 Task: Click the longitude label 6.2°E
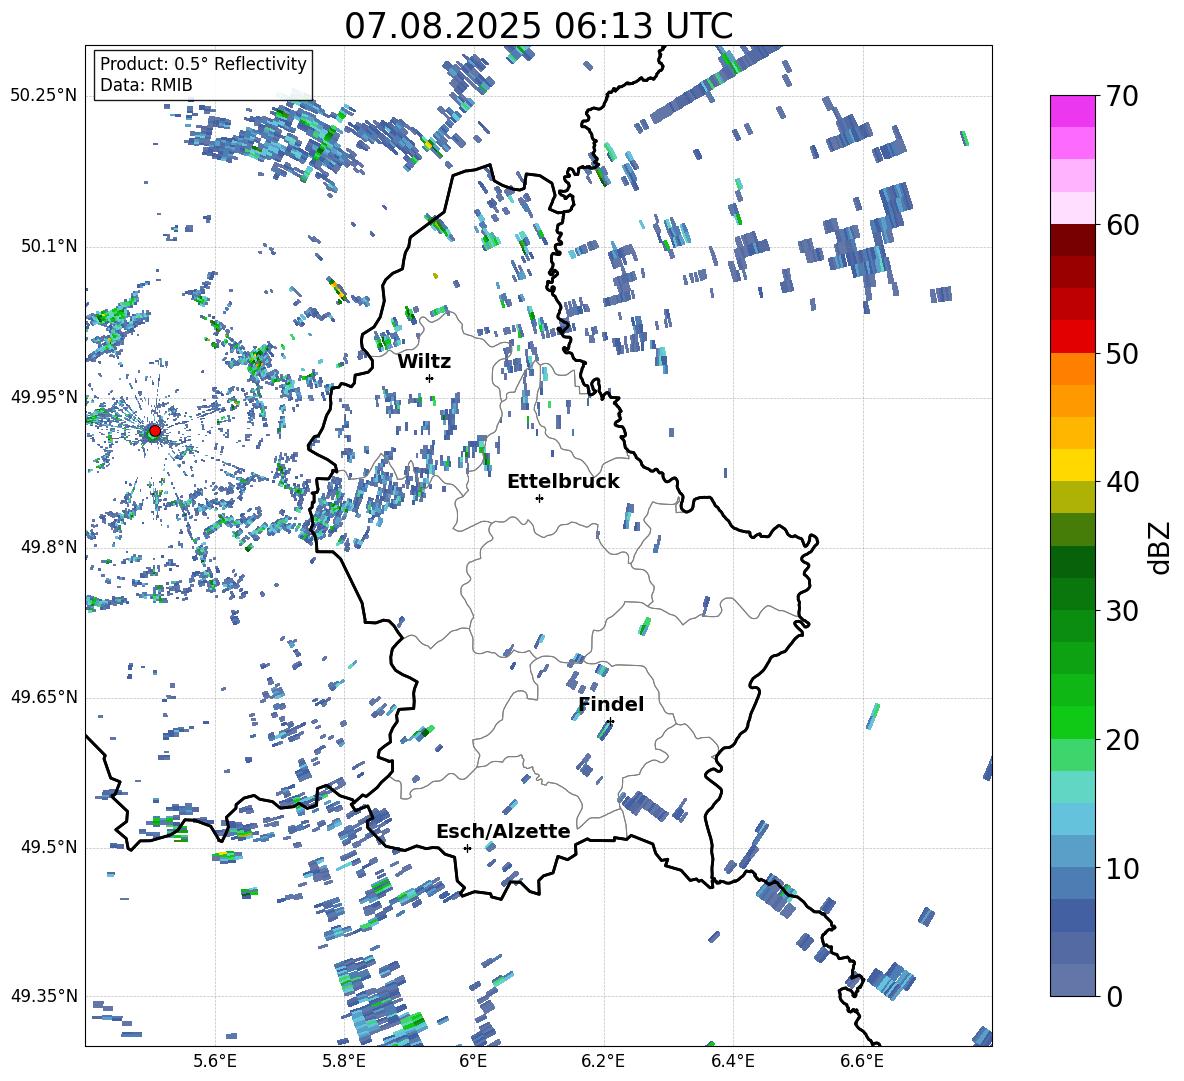(603, 1062)
